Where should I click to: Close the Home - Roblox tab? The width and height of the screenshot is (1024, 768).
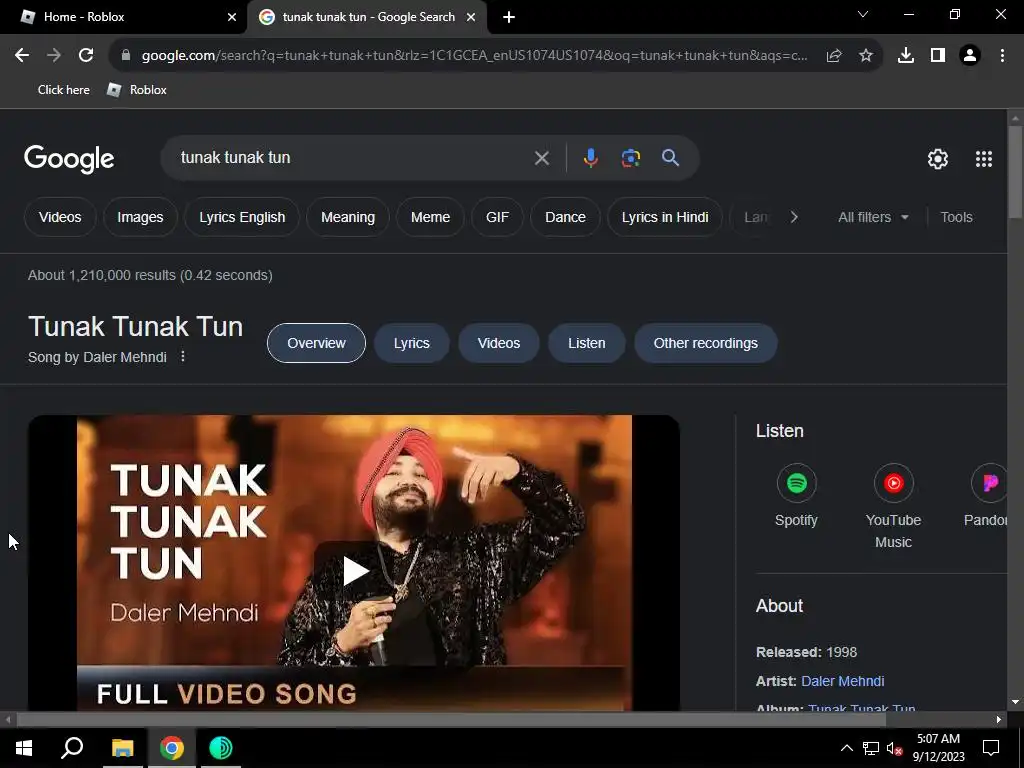pyautogui.click(x=232, y=17)
